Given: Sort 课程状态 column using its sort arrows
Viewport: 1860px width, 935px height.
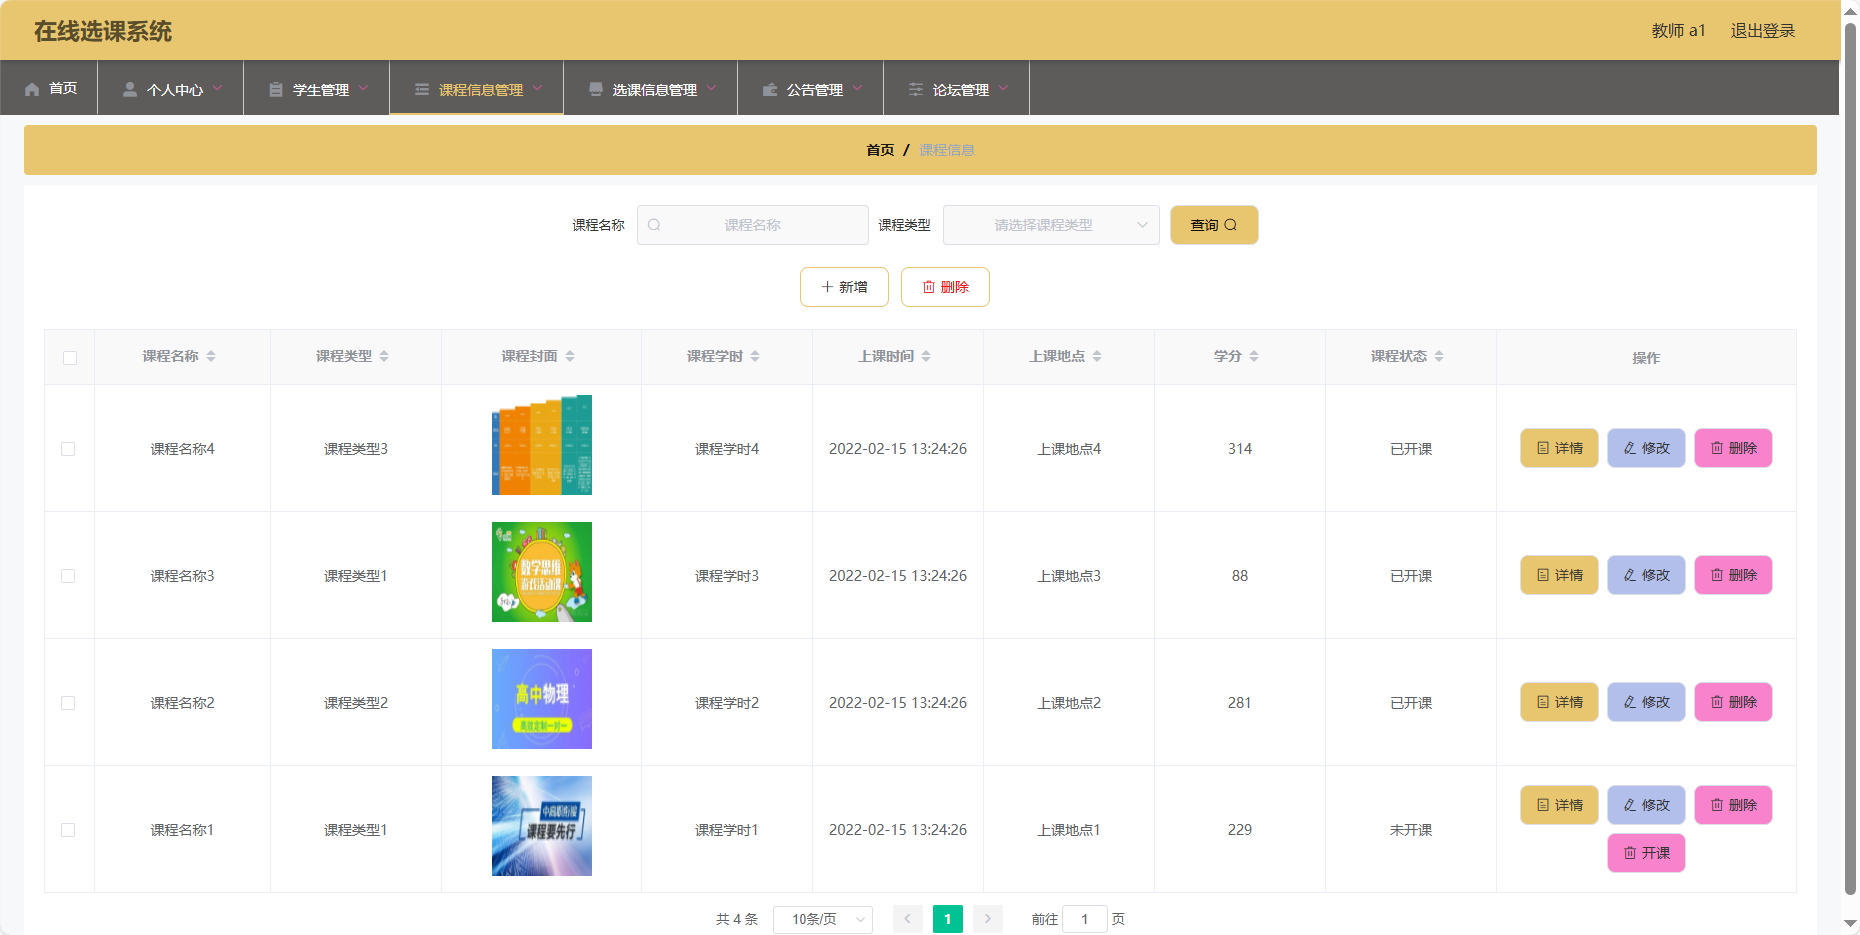Looking at the screenshot, I should [x=1439, y=356].
